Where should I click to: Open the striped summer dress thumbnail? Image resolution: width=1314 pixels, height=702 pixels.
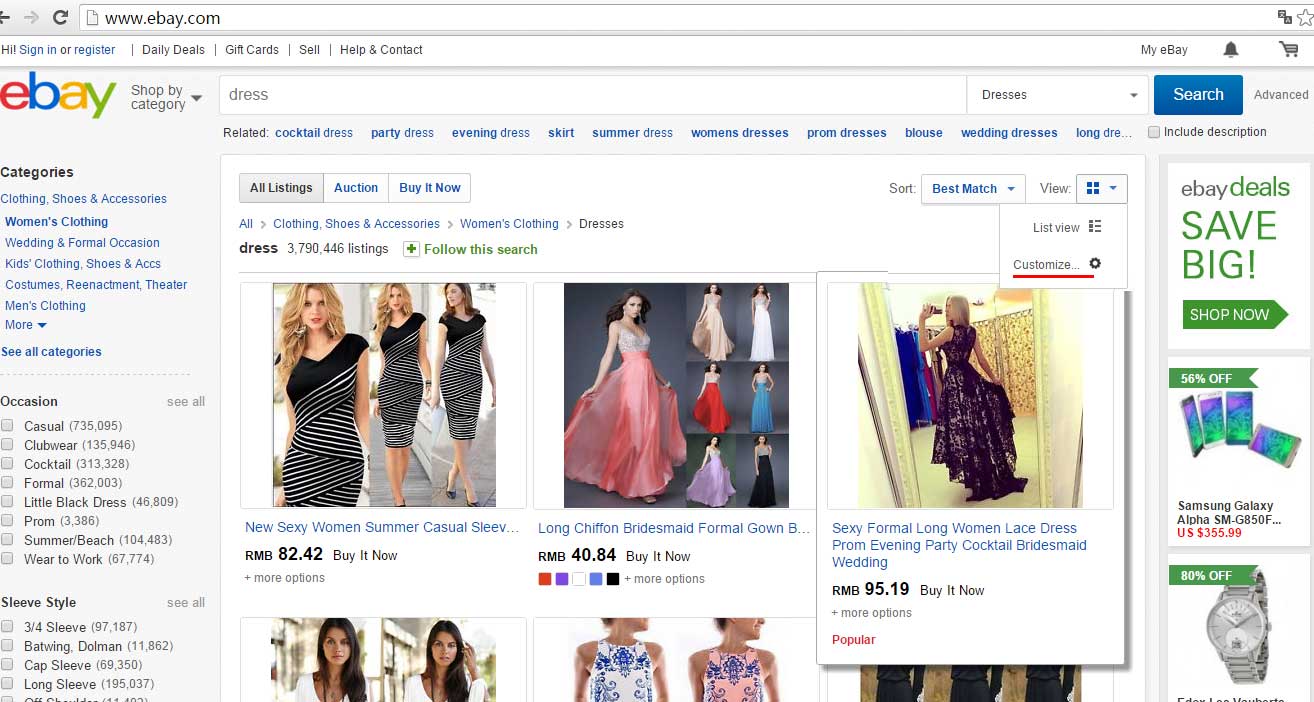(x=384, y=395)
